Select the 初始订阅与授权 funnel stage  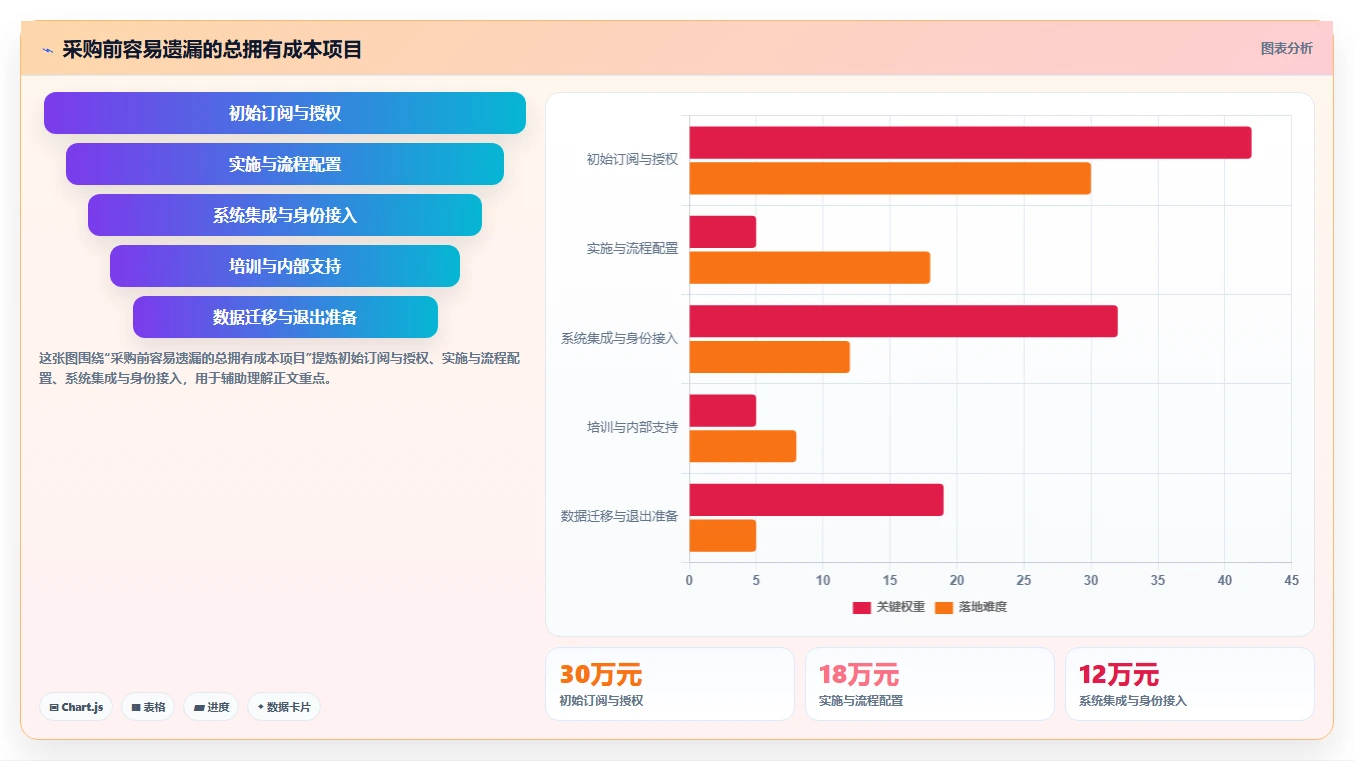(285, 113)
